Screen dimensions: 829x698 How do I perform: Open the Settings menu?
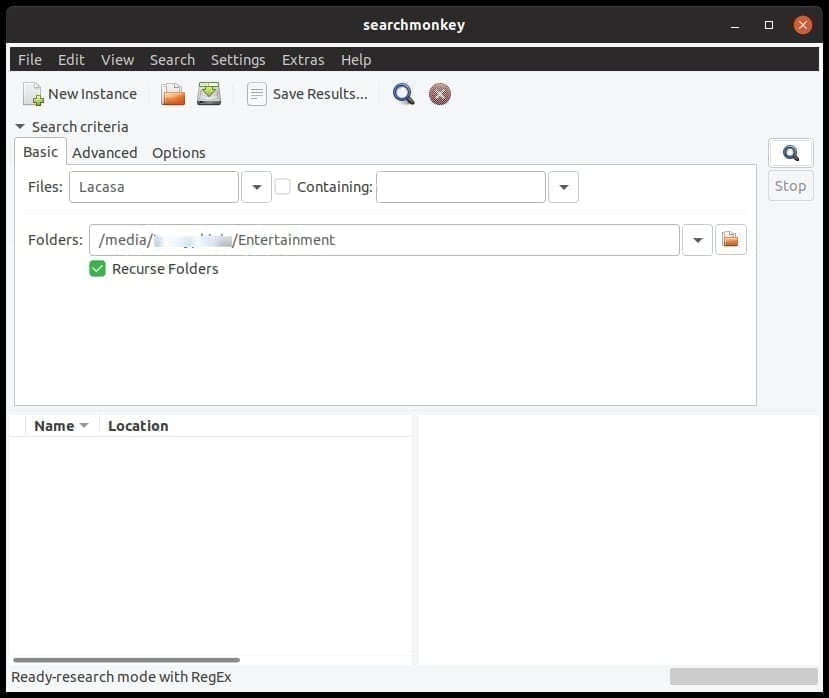(237, 59)
